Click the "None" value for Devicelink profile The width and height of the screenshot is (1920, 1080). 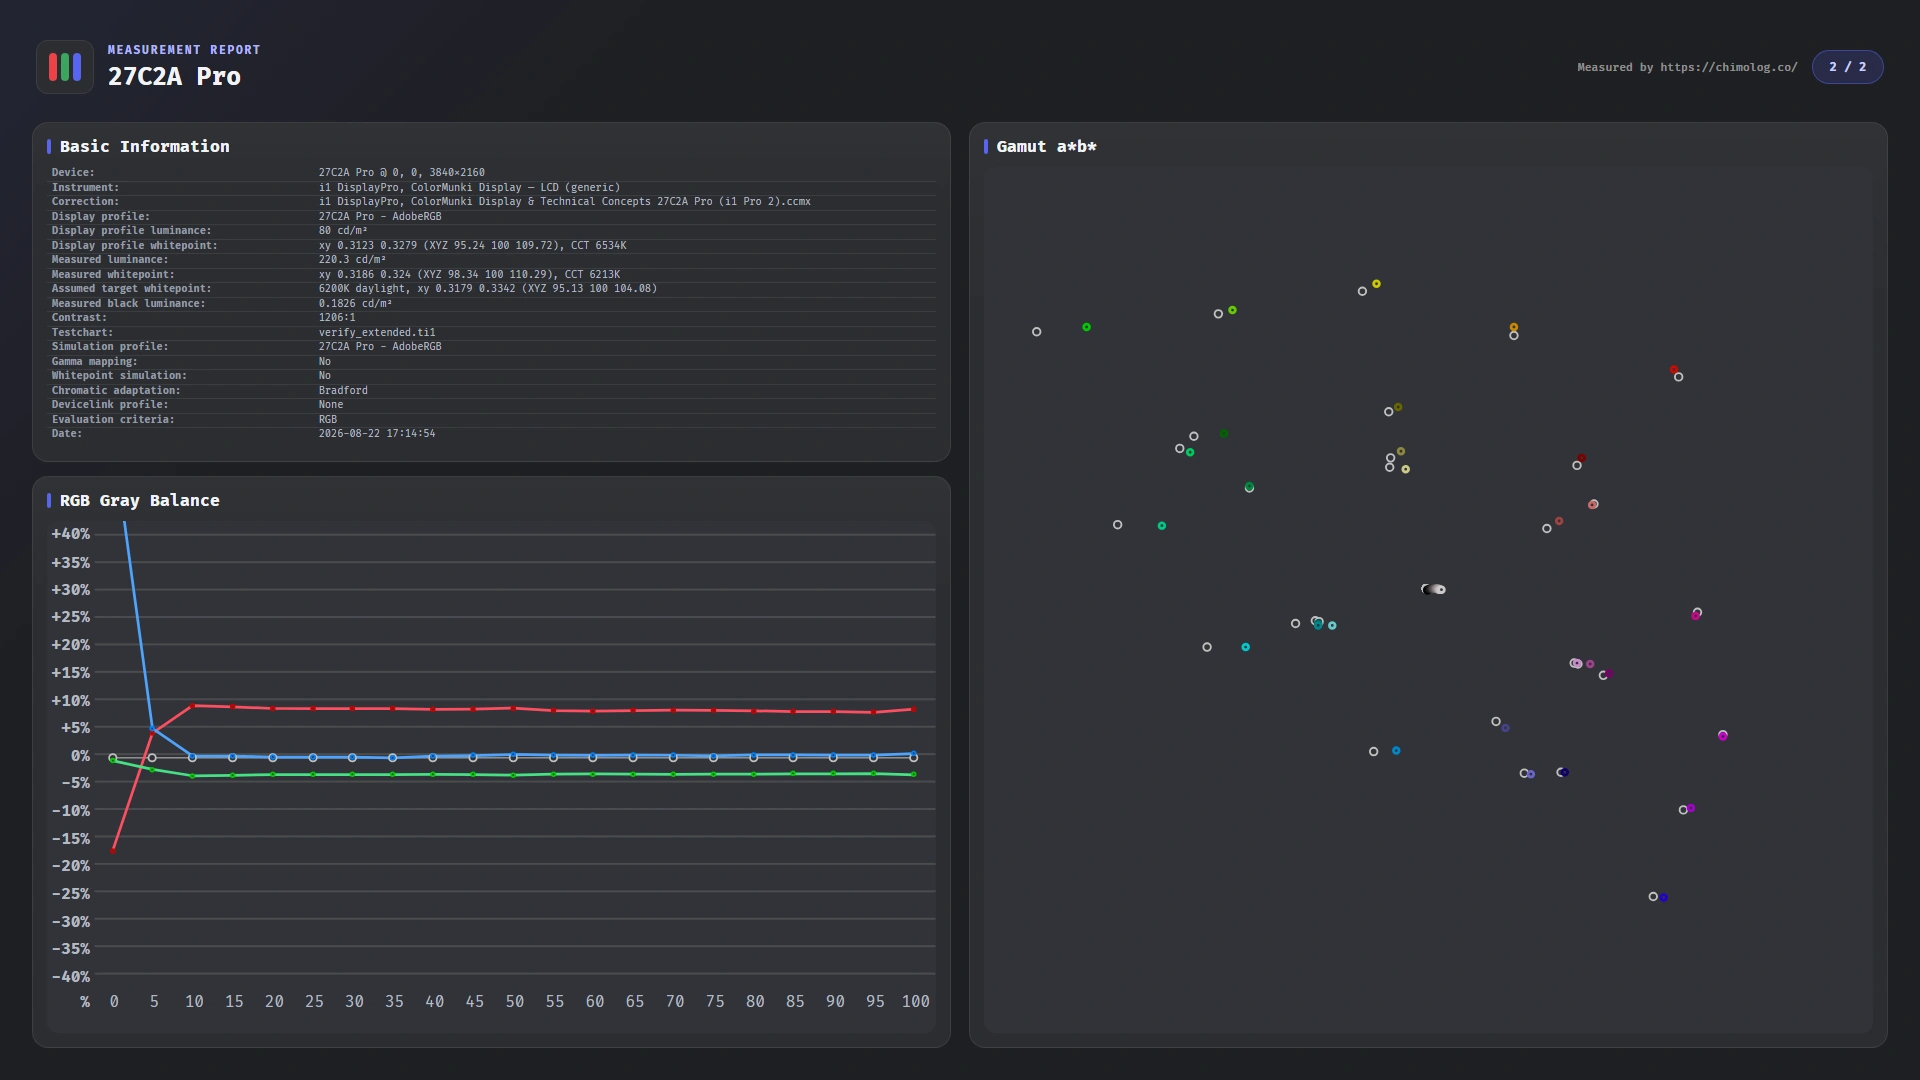[x=331, y=405]
